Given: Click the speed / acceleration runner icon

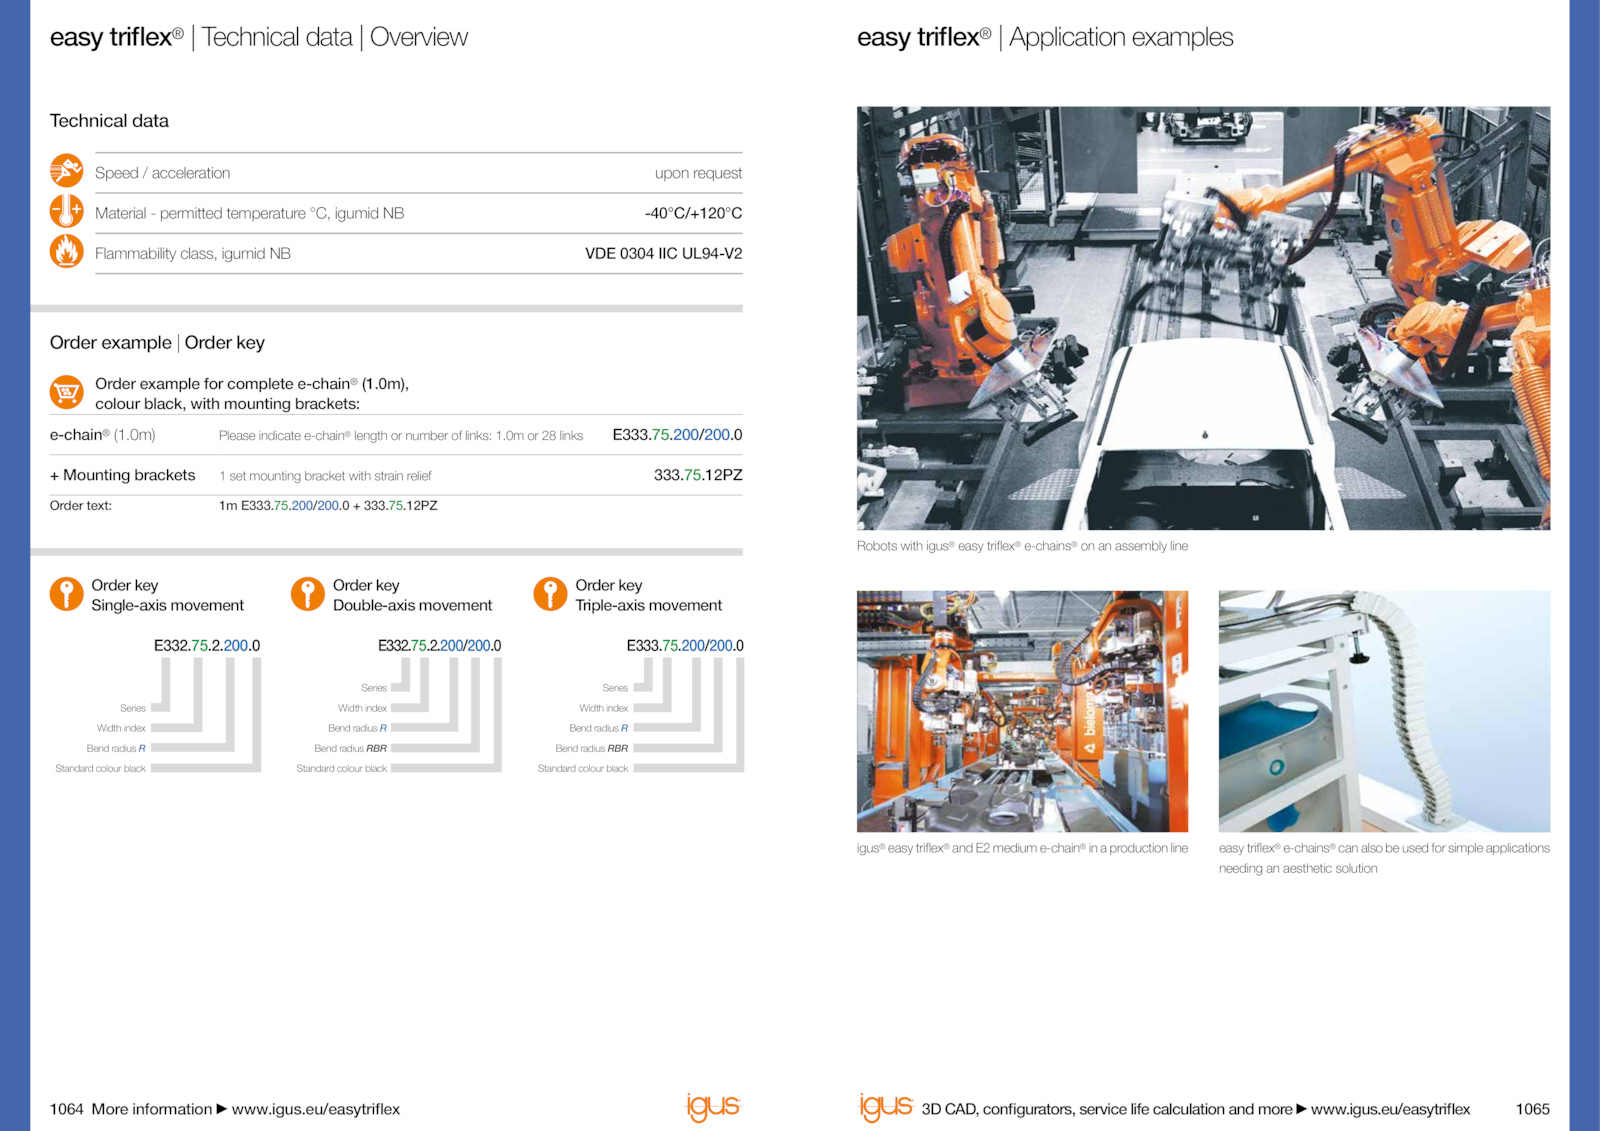Looking at the screenshot, I should (67, 171).
